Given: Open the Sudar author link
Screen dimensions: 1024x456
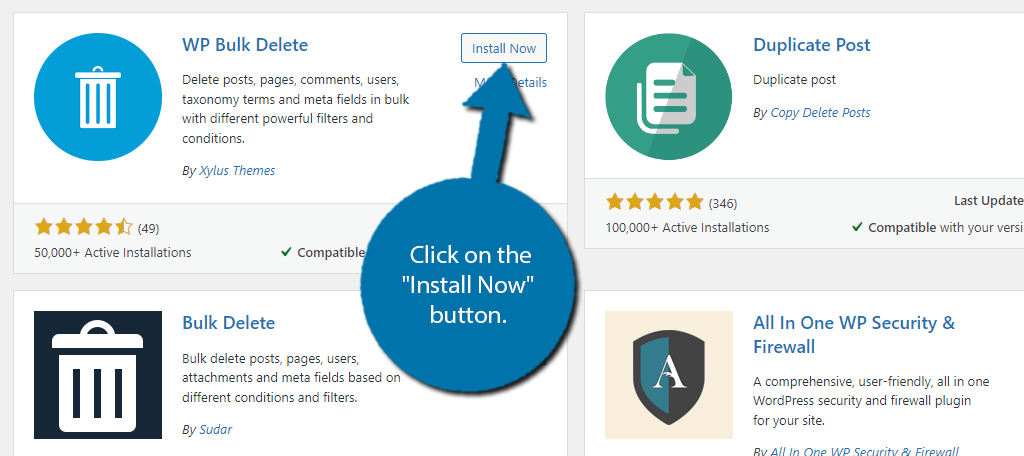Looking at the screenshot, I should tap(216, 429).
